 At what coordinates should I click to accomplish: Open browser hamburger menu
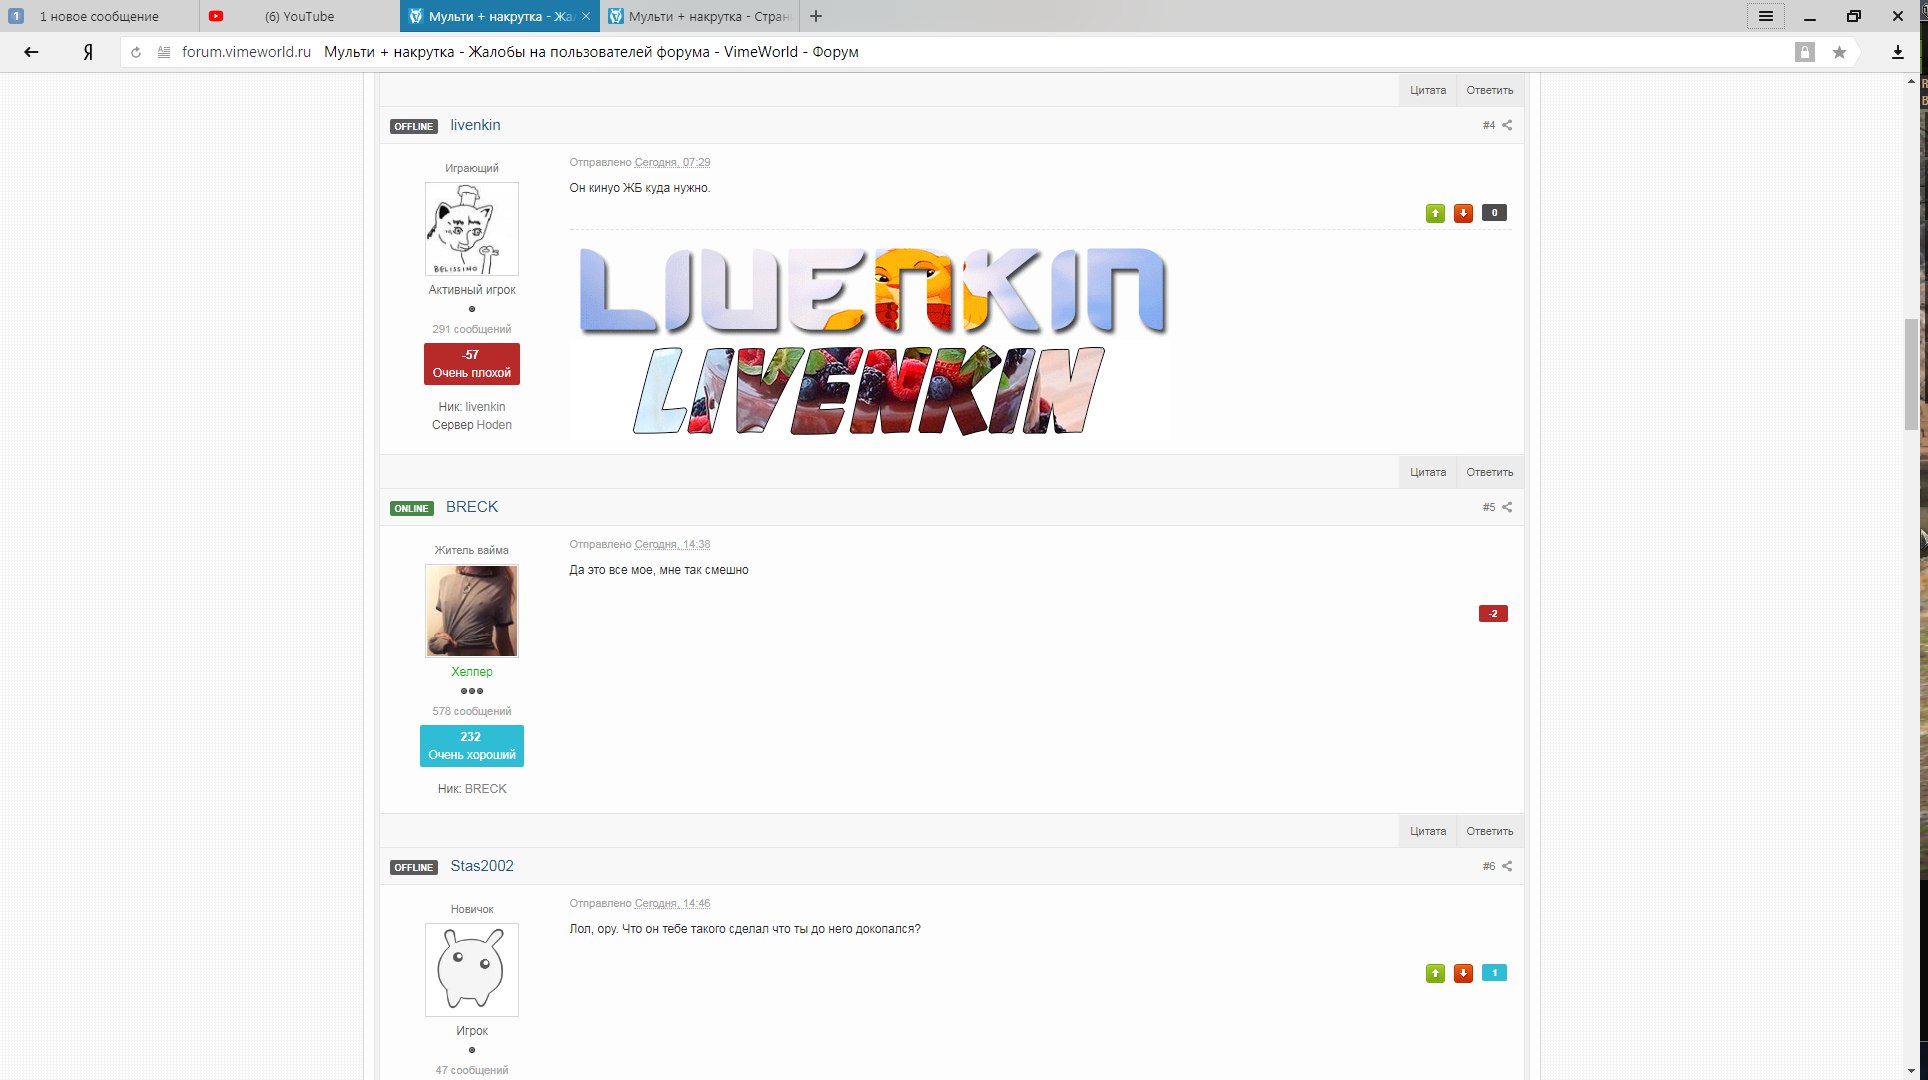[1766, 16]
